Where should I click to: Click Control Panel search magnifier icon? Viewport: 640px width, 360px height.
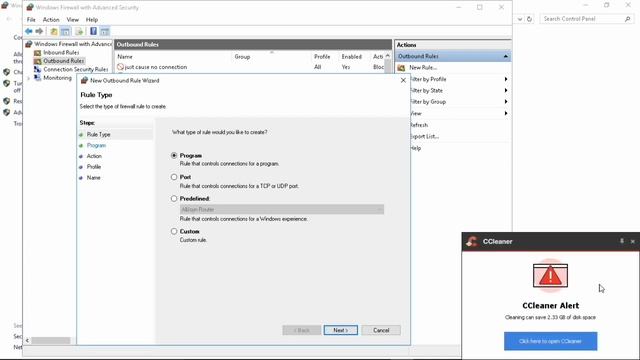pyautogui.click(x=628, y=19)
